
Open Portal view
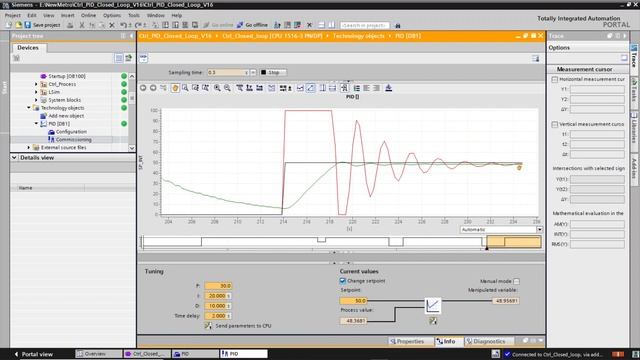click(x=33, y=354)
